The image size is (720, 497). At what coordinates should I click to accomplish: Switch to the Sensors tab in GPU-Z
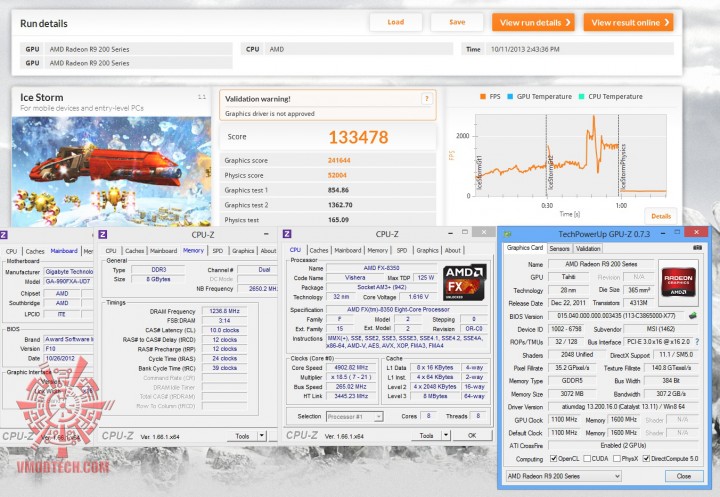(559, 248)
